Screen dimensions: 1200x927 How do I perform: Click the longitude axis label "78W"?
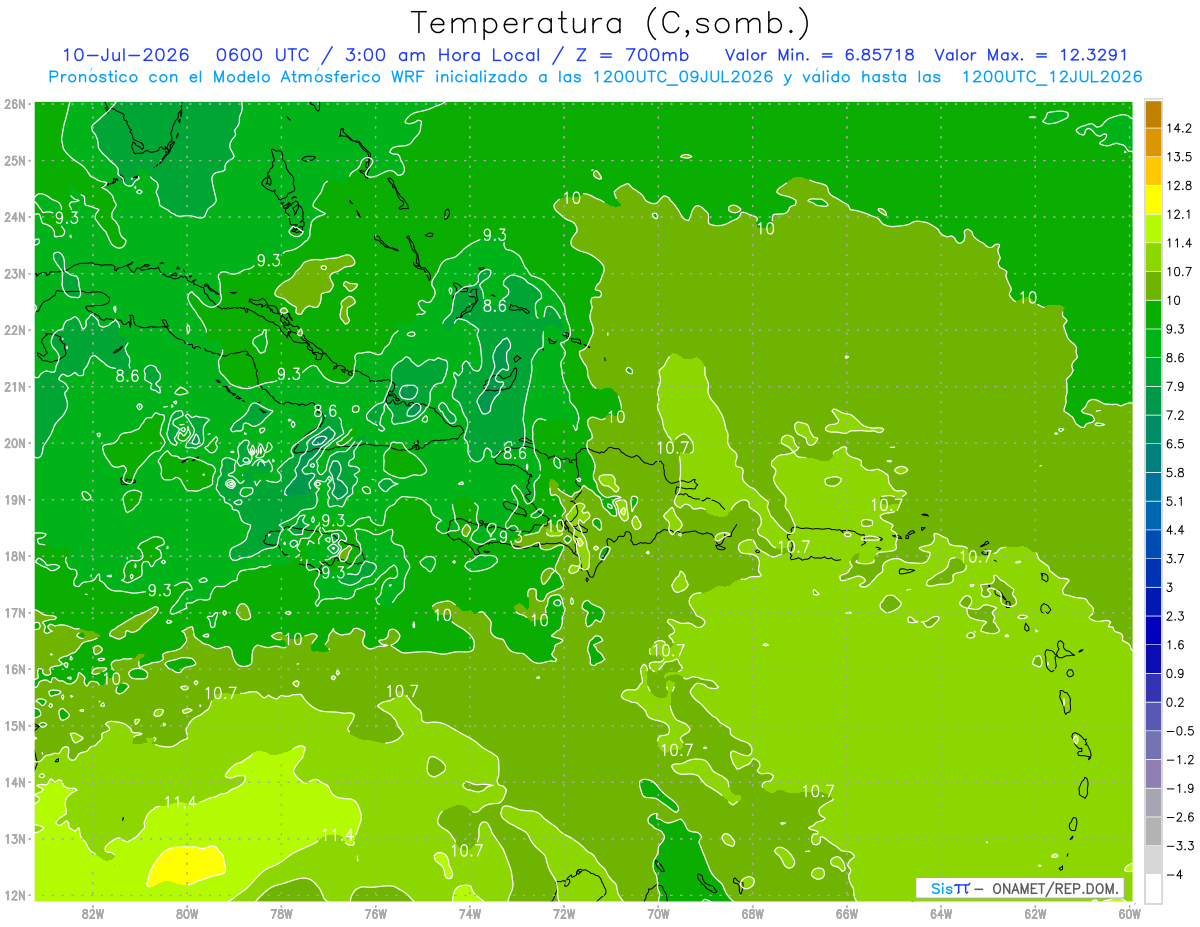(281, 913)
